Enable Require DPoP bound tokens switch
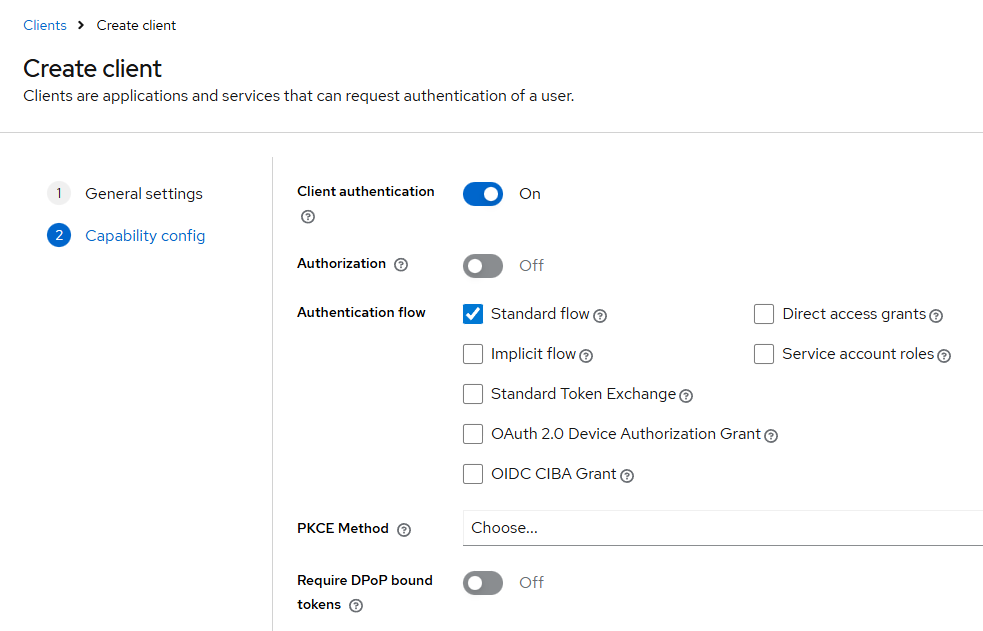This screenshot has height=631, width=983. [483, 582]
